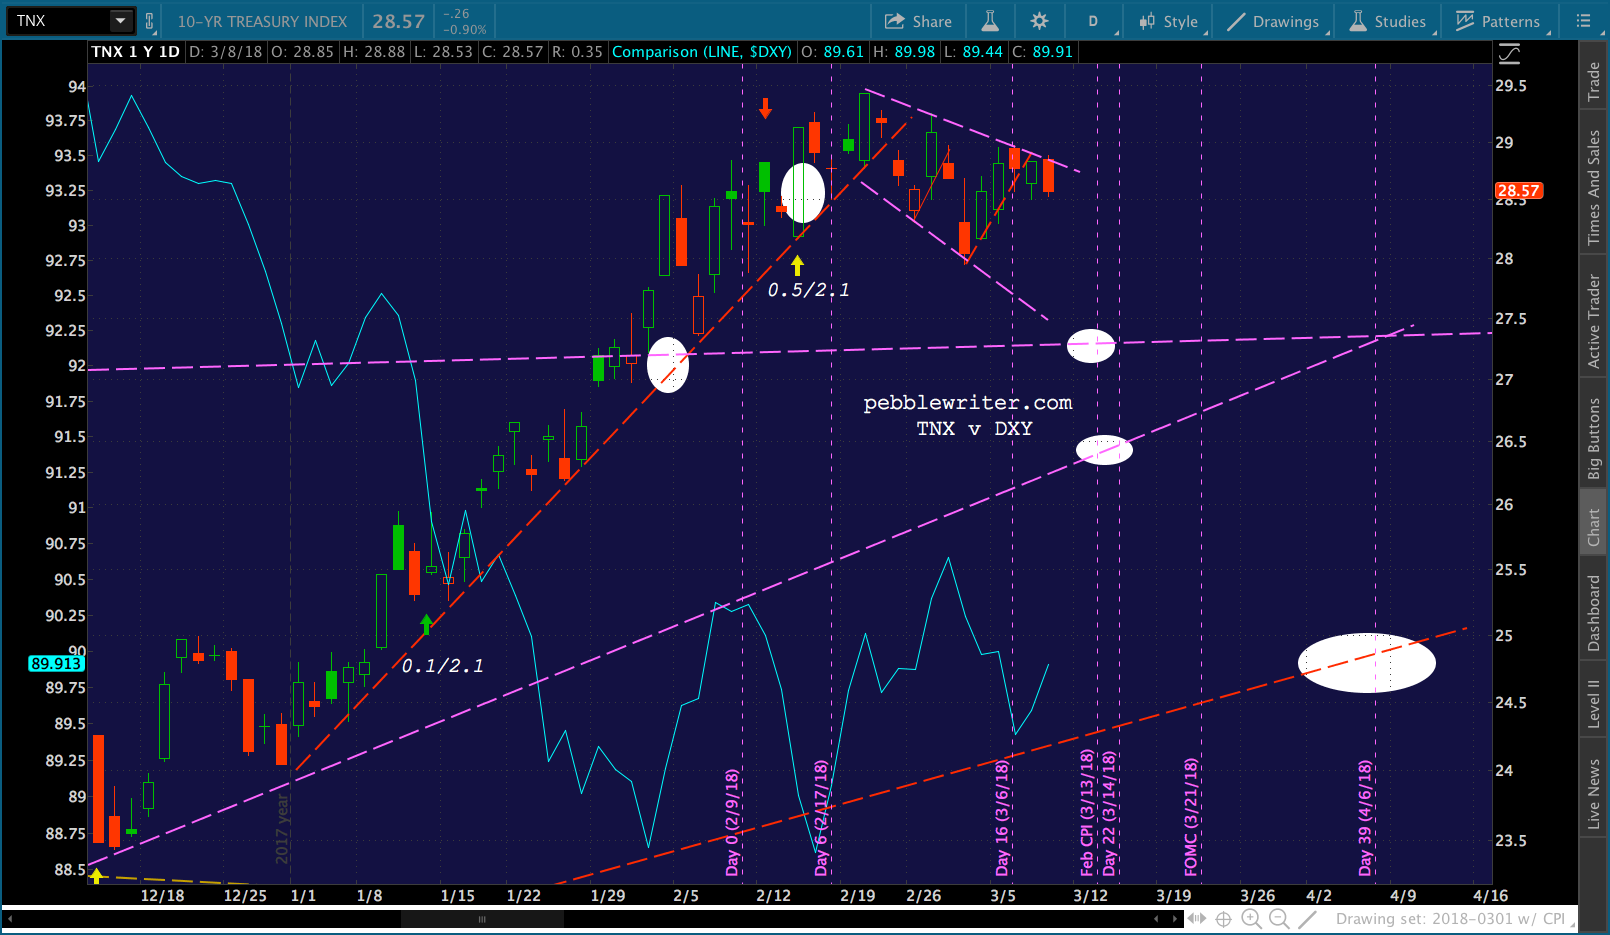
Task: Open the Drawing set 2018-0301 w/ CPI selector
Action: (1454, 918)
